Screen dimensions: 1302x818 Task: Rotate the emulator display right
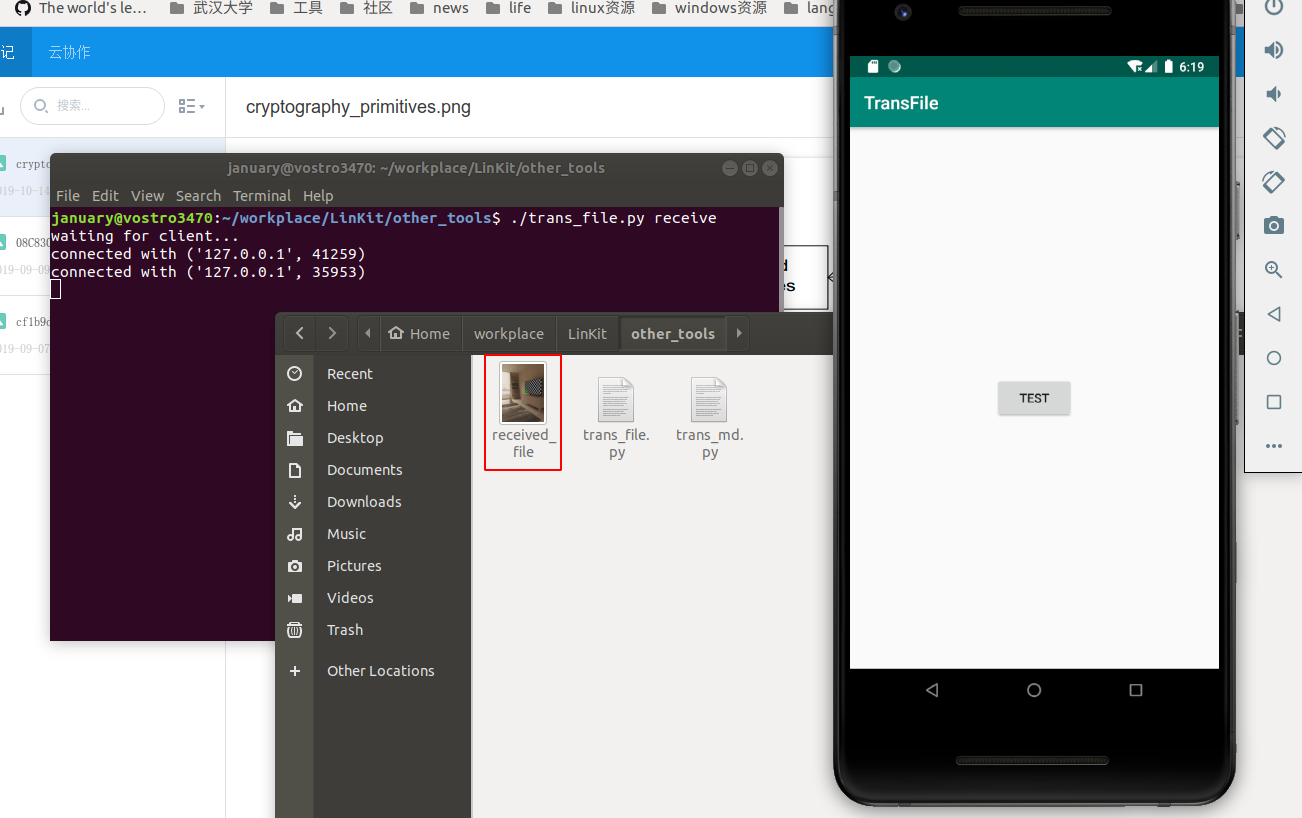coord(1273,182)
